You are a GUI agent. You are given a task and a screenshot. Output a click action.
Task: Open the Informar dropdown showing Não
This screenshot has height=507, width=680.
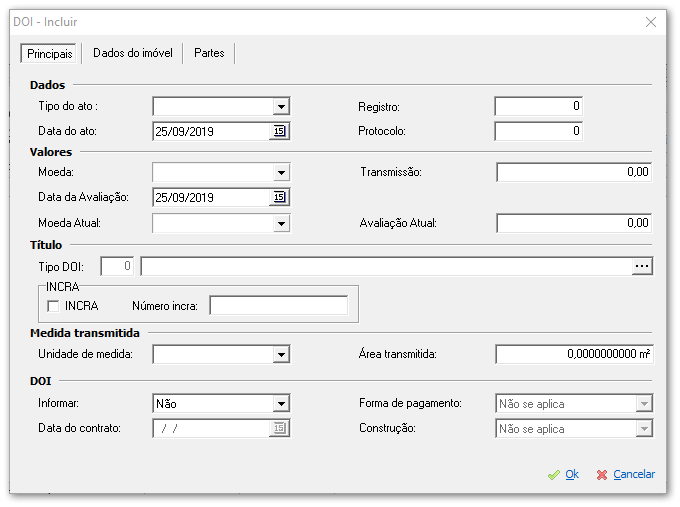[281, 404]
